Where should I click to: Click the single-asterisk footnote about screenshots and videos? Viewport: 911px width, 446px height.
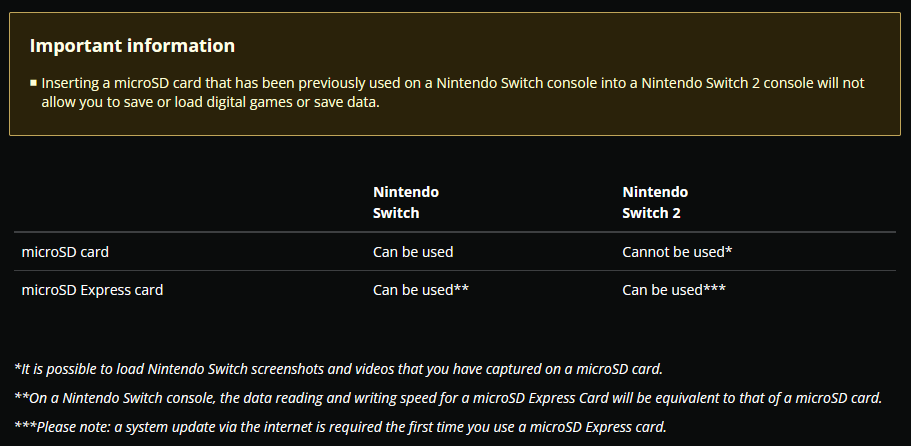coord(339,369)
